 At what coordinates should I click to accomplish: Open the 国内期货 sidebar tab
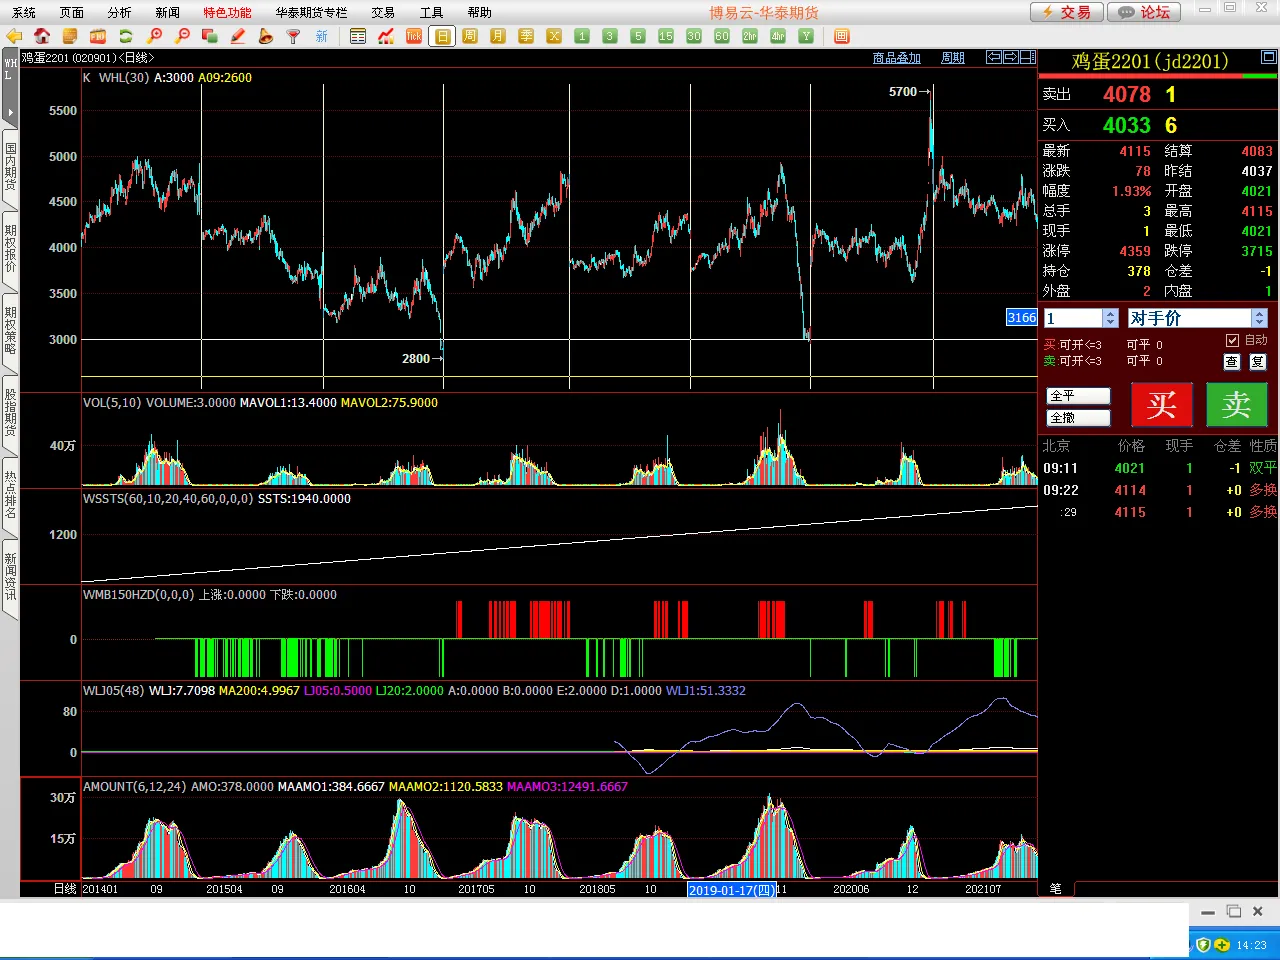tap(10, 167)
